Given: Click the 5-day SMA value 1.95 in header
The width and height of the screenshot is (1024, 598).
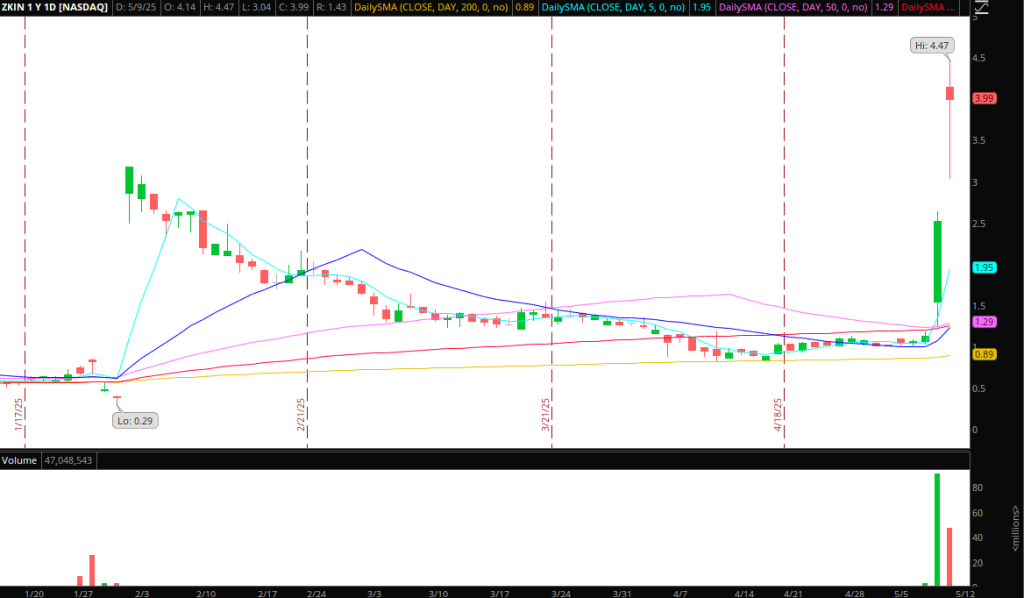Looking at the screenshot, I should coord(701,7).
